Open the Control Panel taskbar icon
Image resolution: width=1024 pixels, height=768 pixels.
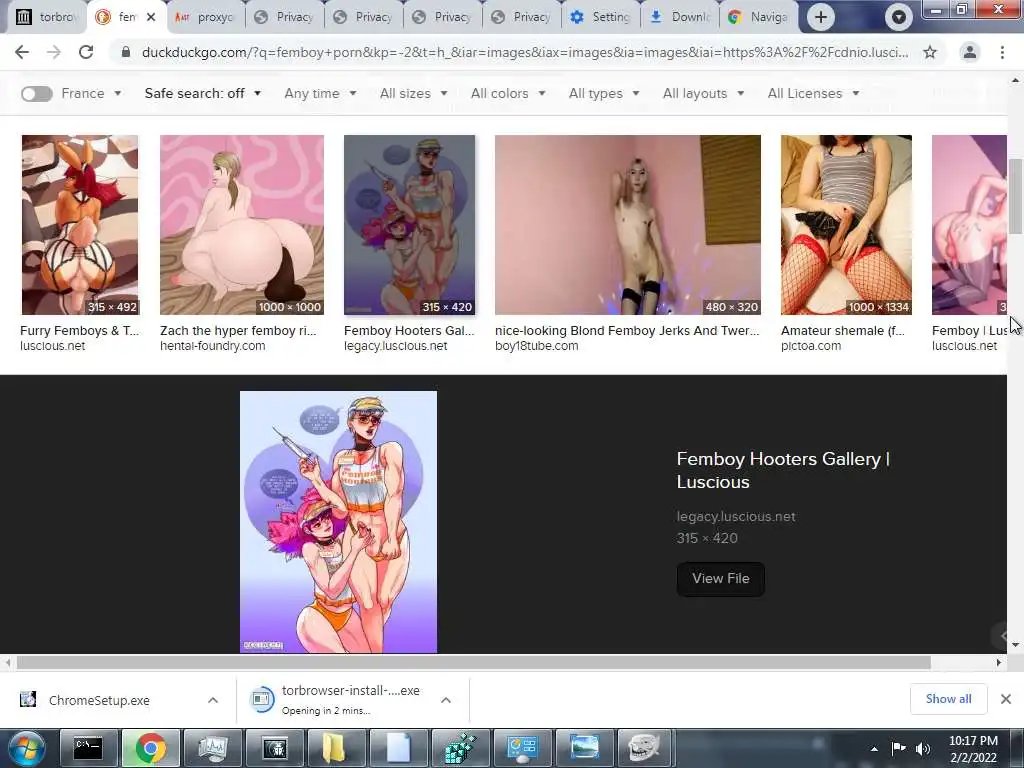[x=522, y=748]
